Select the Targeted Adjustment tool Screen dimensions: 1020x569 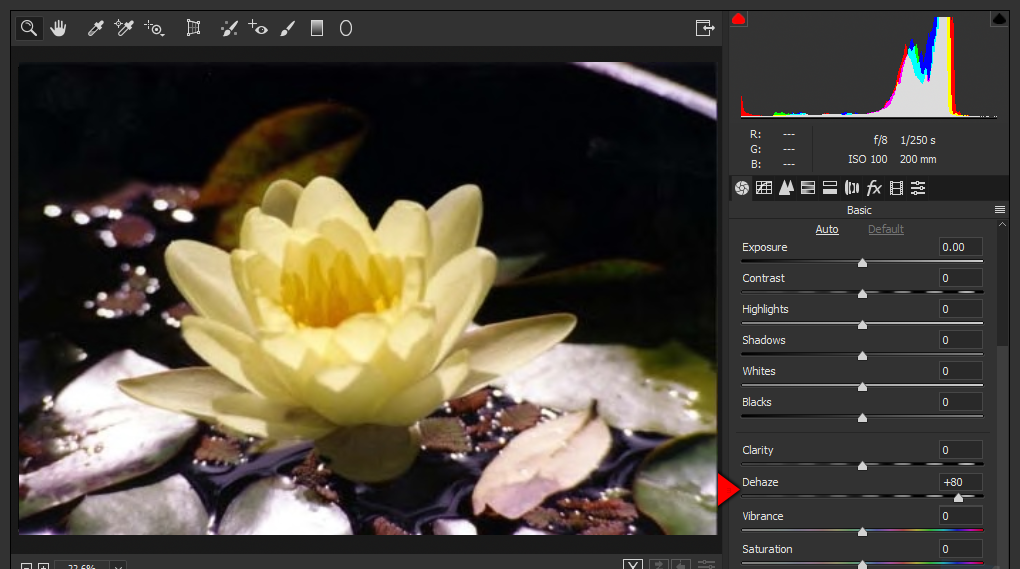(x=154, y=28)
